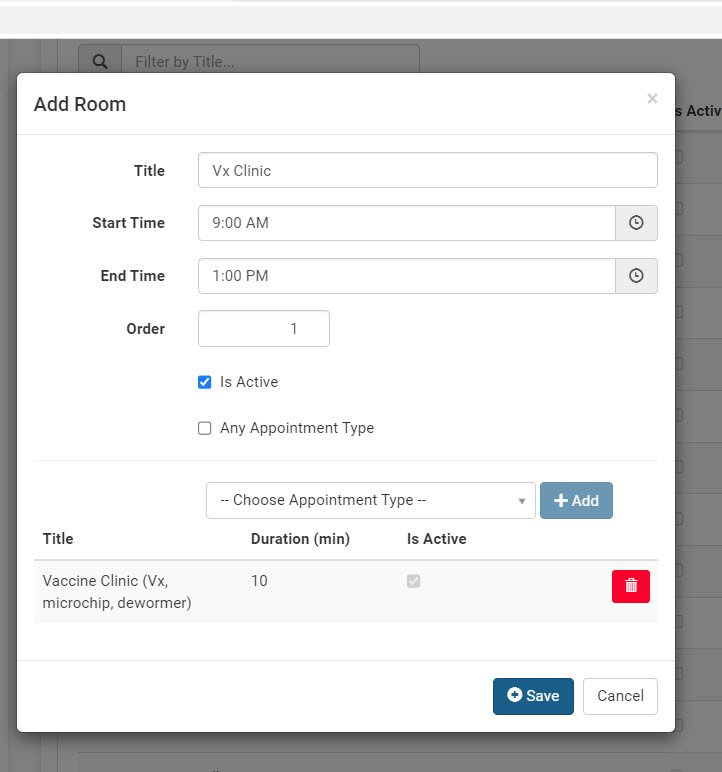
Task: Click the Vaccine Clinic row Is Active checkbox
Action: coord(414,581)
